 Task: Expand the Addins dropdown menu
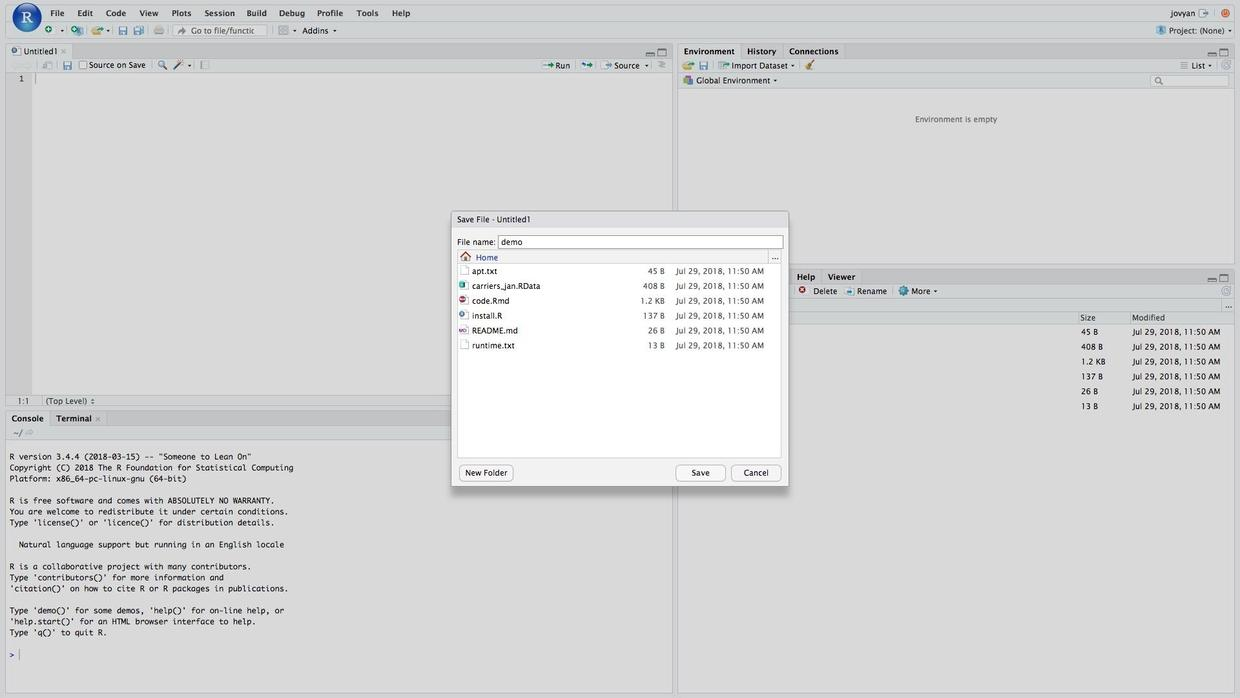pos(319,31)
